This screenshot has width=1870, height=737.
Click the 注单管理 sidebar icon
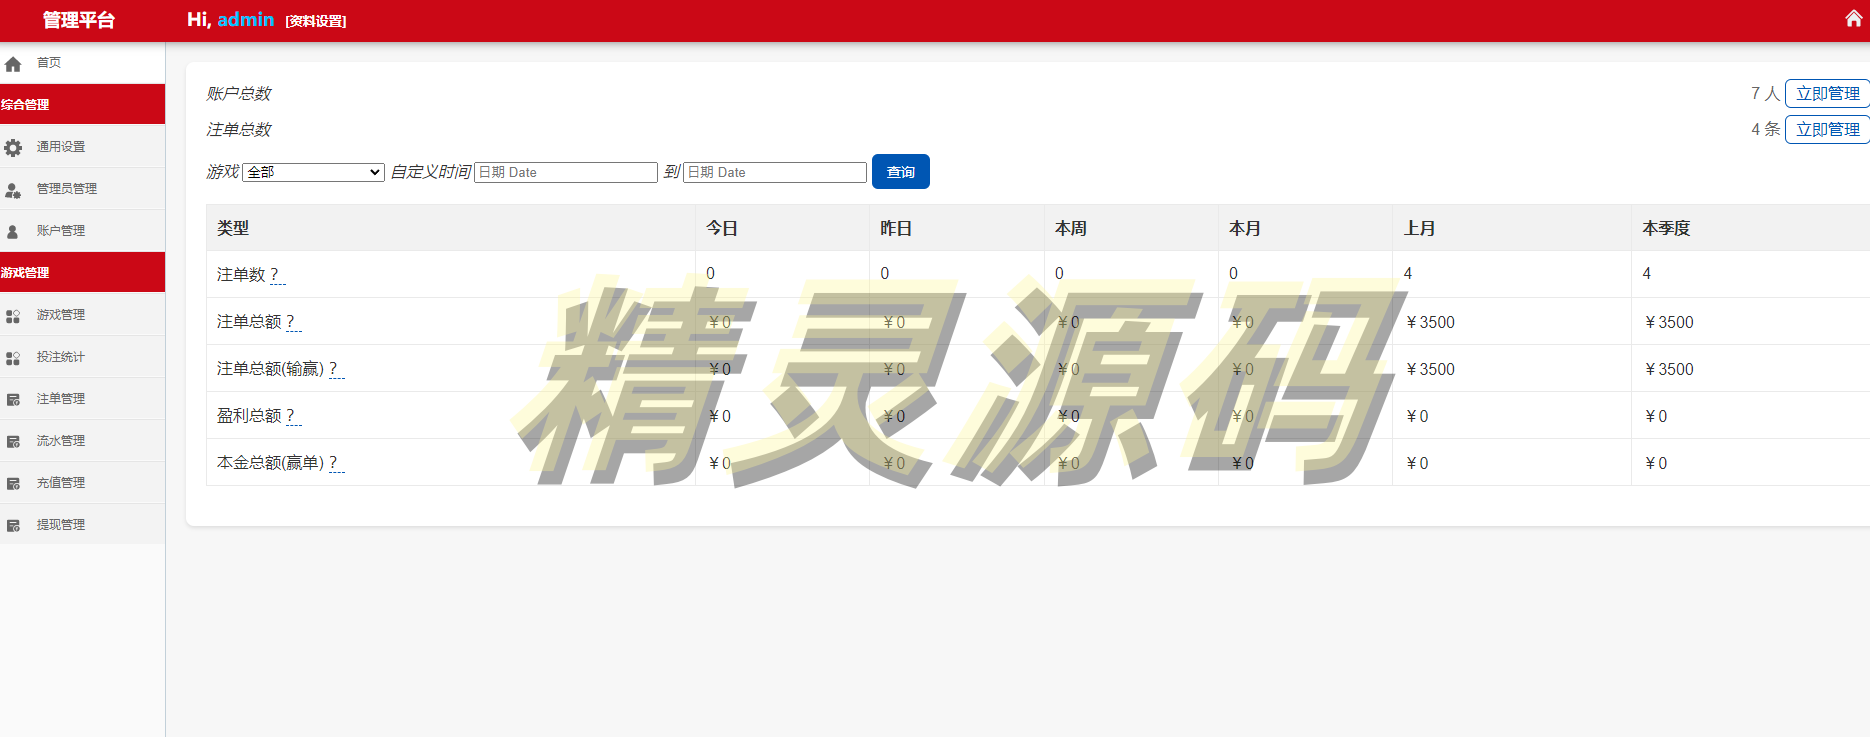(x=13, y=400)
